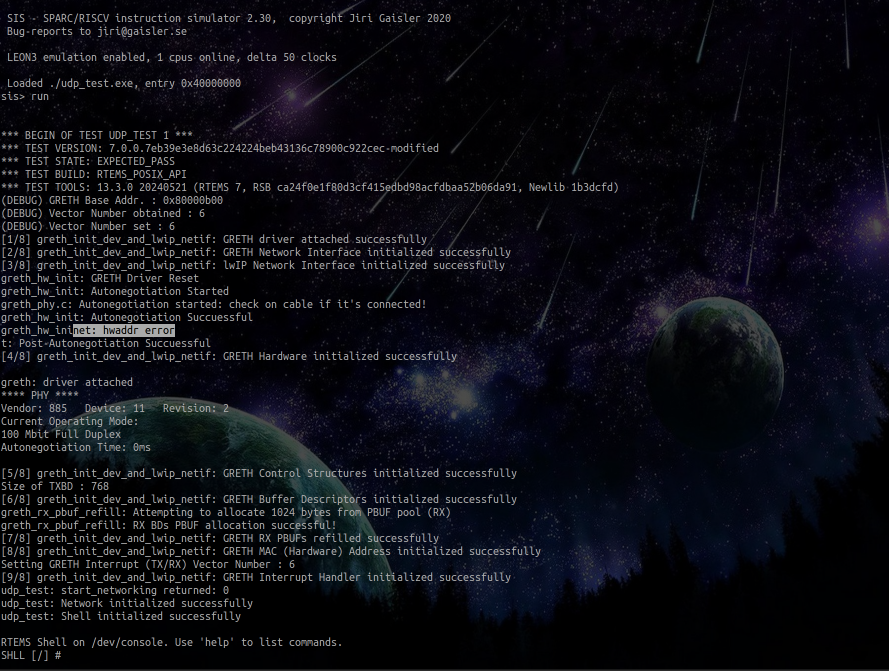Click 't: Post-Autonegotiation Succuessful' line
This screenshot has width=889, height=671.
pos(106,344)
